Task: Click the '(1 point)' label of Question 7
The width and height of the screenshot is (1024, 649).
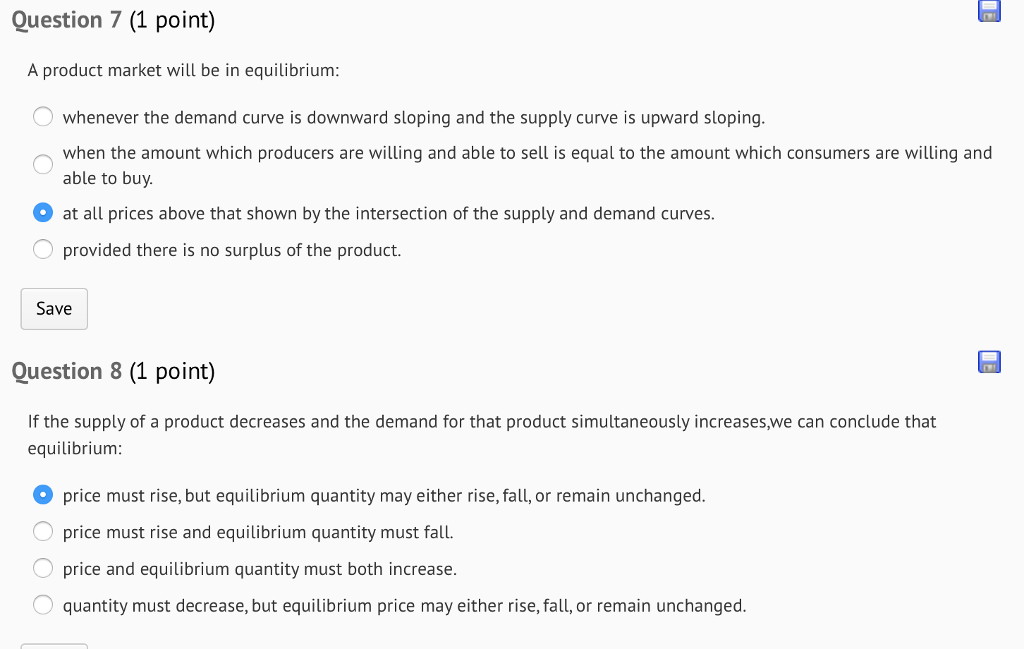Action: (172, 18)
